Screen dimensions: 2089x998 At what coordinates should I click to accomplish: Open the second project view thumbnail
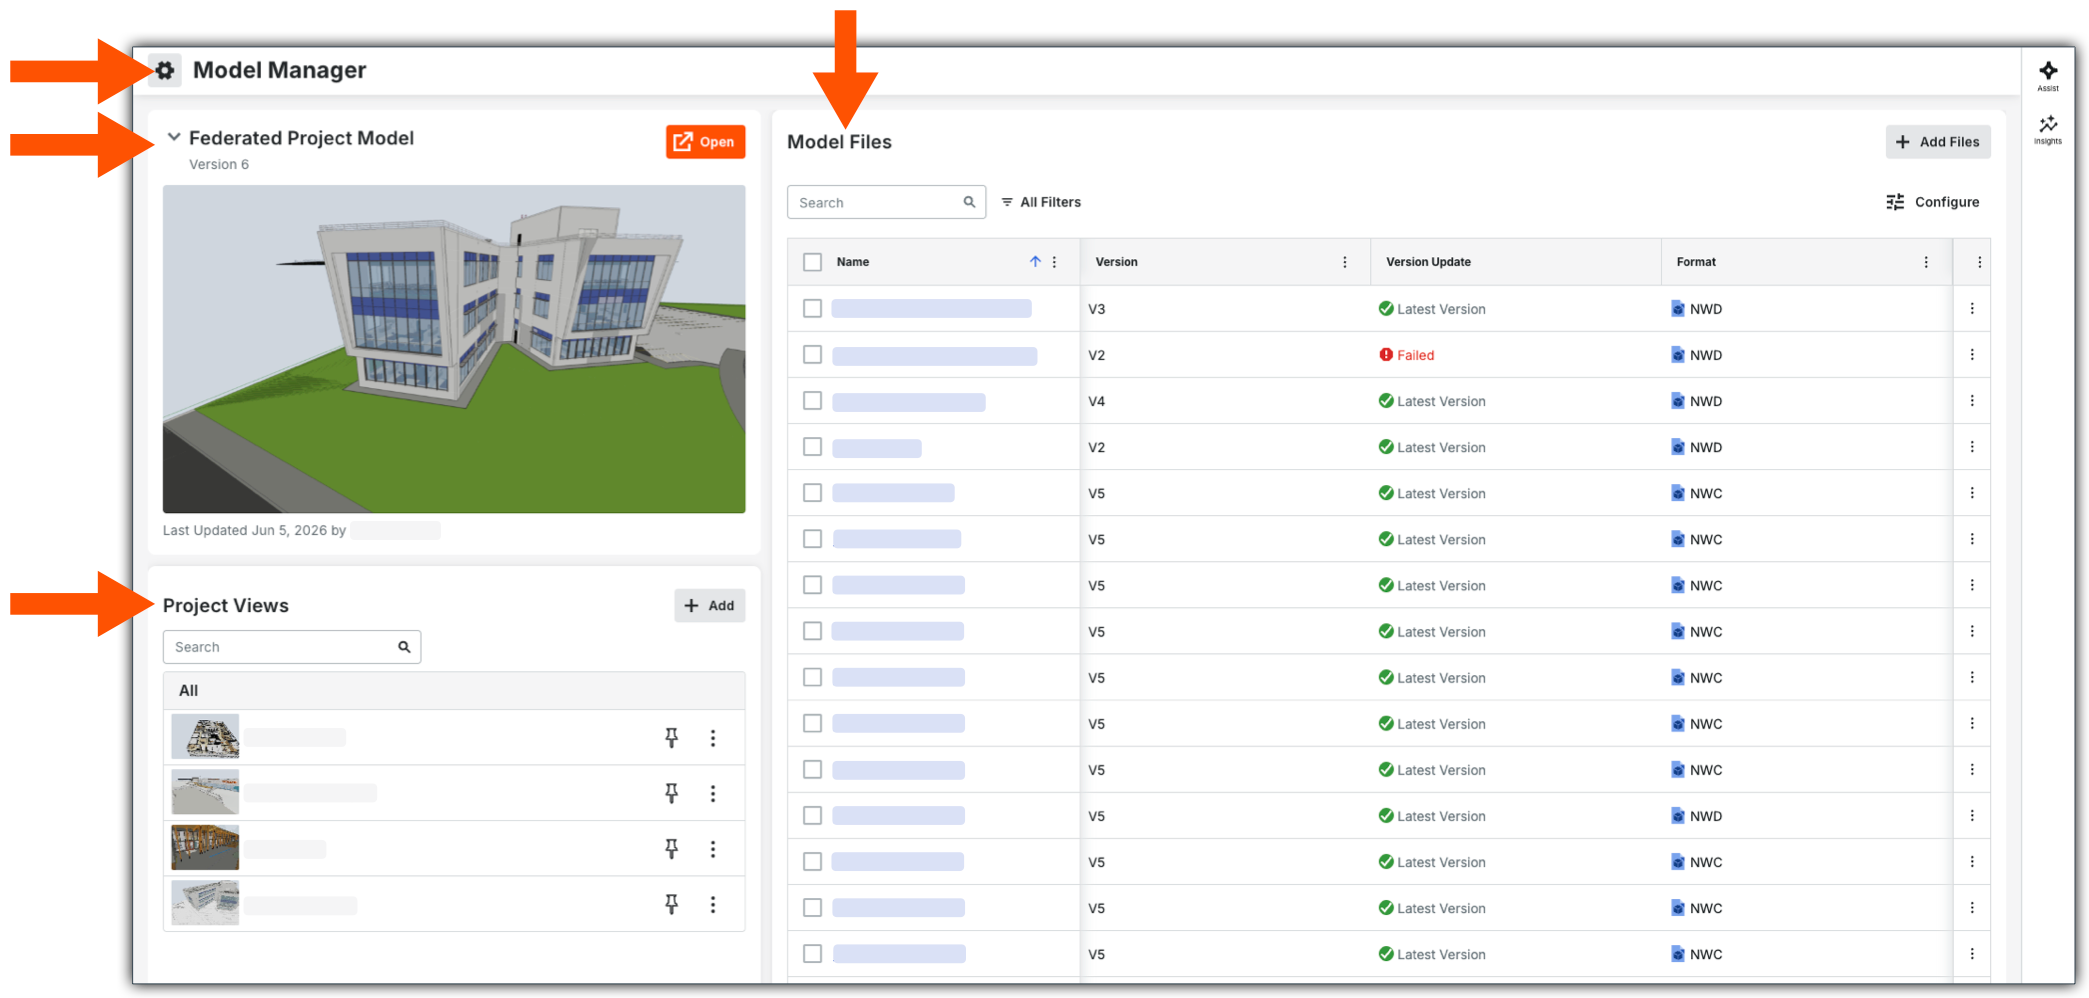[x=205, y=792]
